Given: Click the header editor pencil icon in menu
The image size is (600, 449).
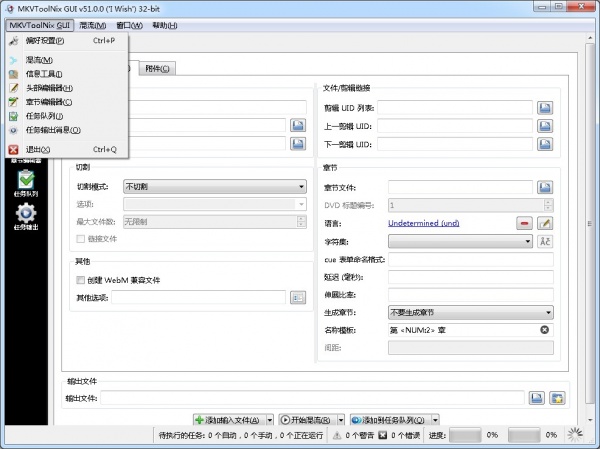Looking at the screenshot, I should click(14, 88).
